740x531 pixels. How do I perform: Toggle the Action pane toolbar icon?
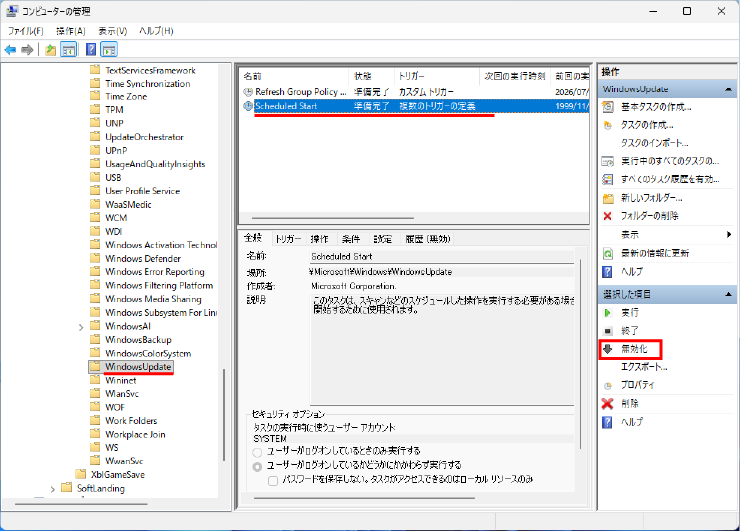(109, 50)
